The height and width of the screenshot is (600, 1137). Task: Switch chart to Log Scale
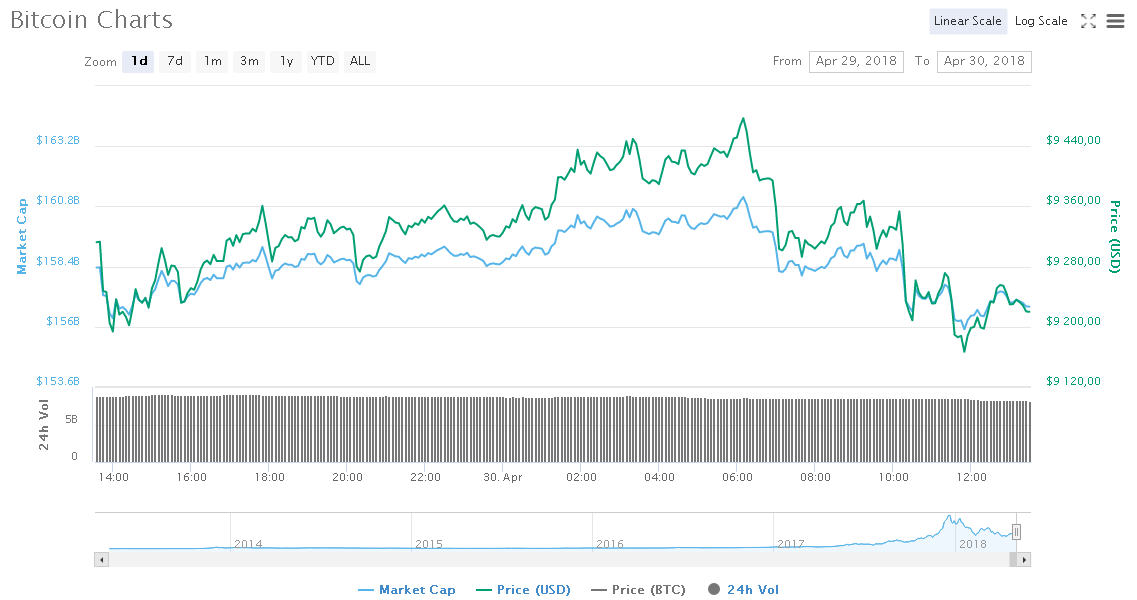[1041, 21]
